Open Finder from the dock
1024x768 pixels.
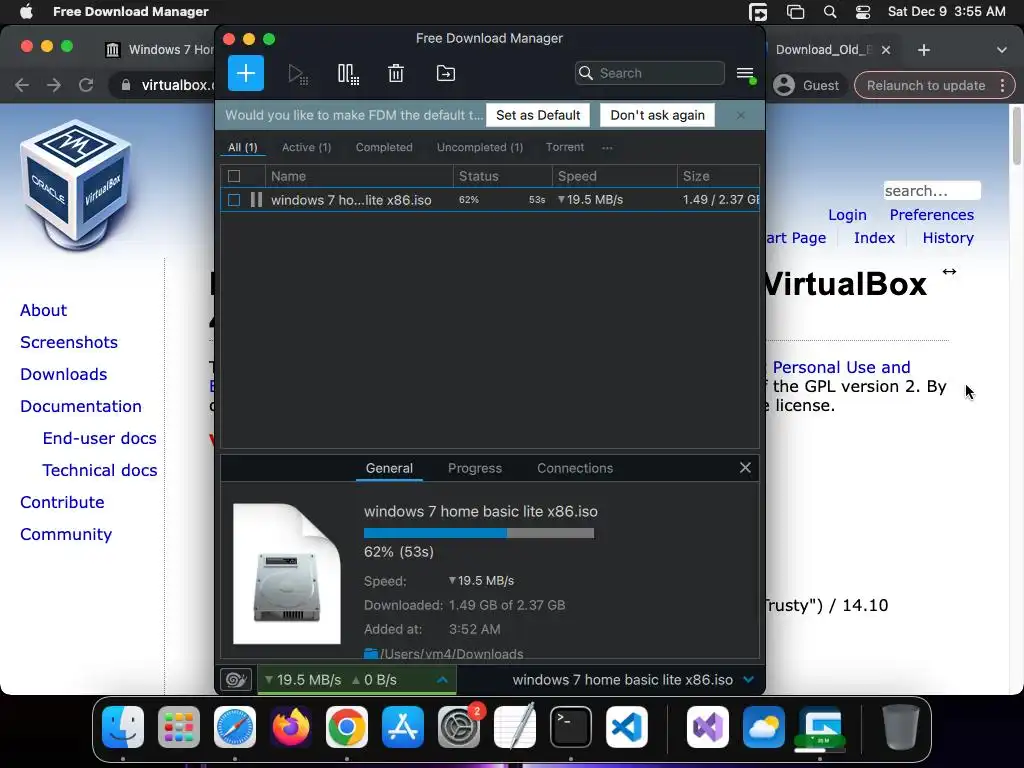pyautogui.click(x=123, y=727)
